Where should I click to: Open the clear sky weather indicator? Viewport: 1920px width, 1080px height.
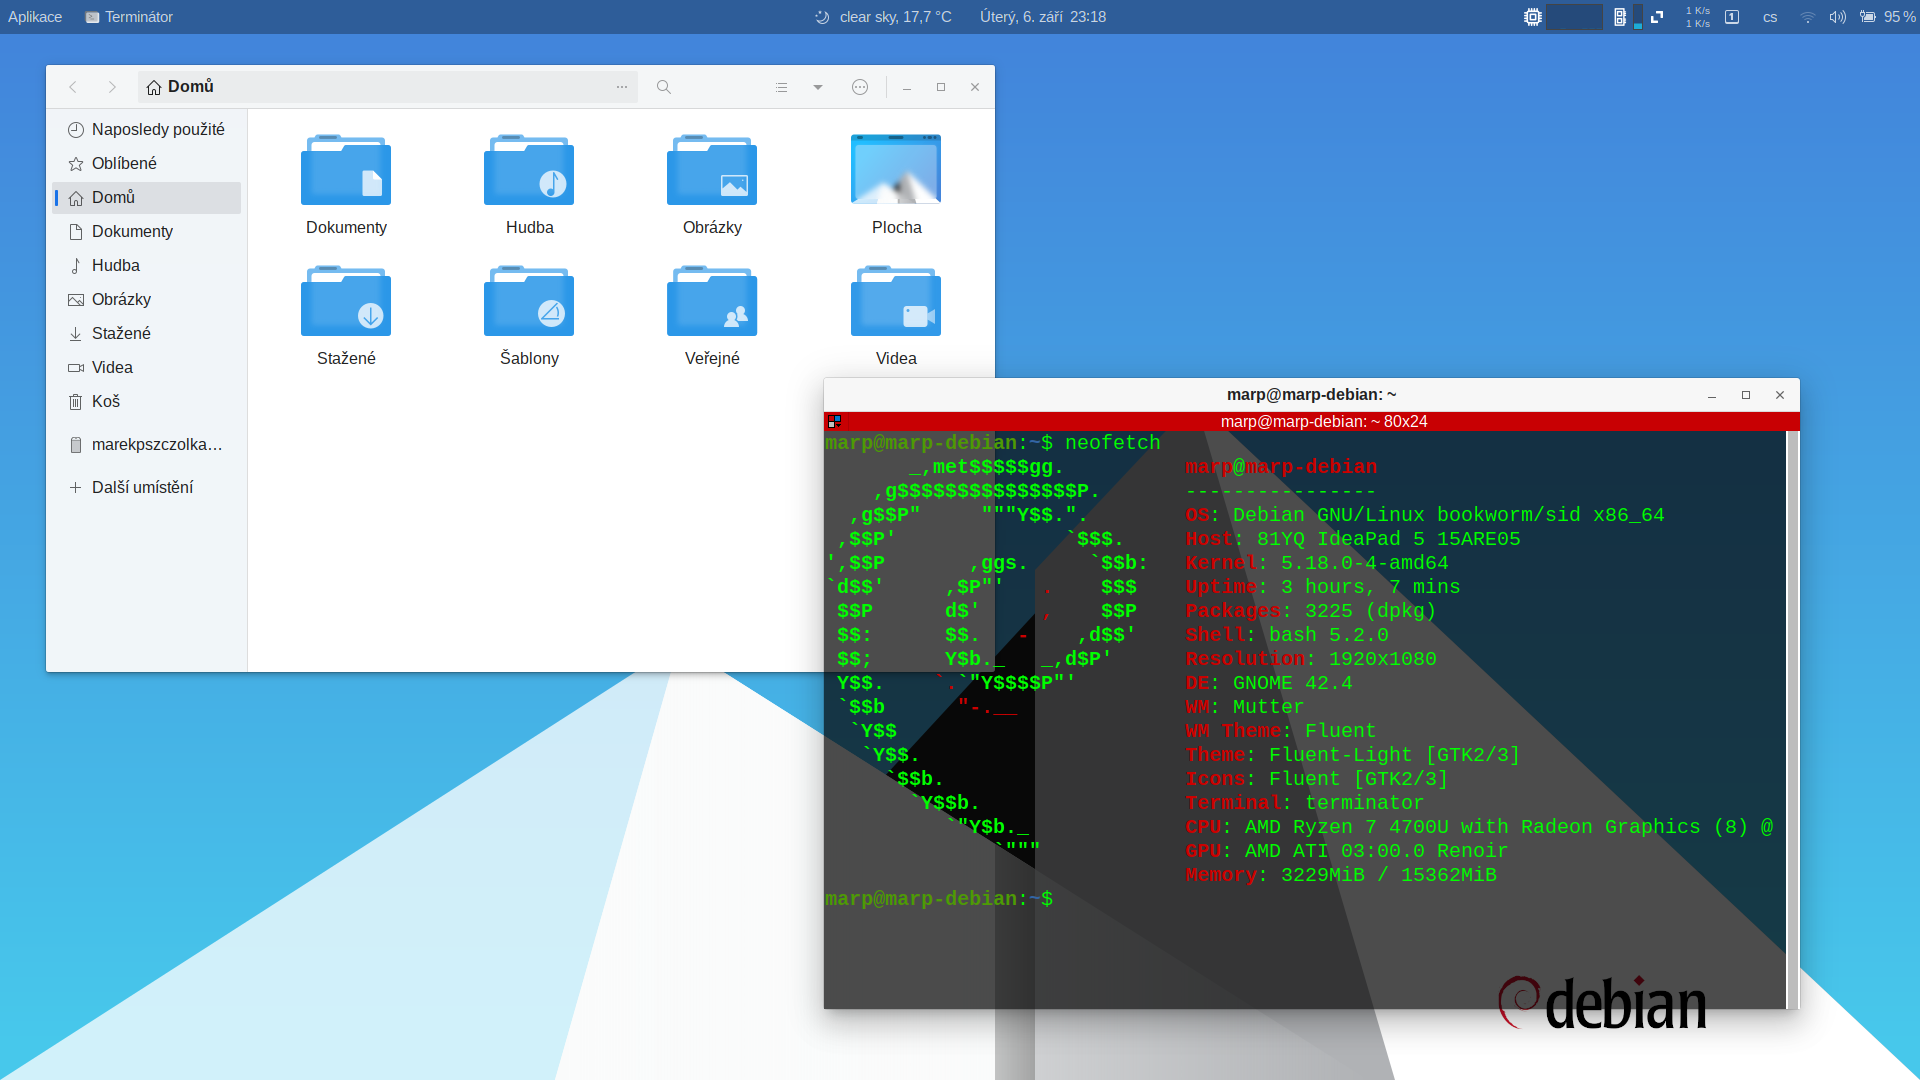tap(883, 17)
